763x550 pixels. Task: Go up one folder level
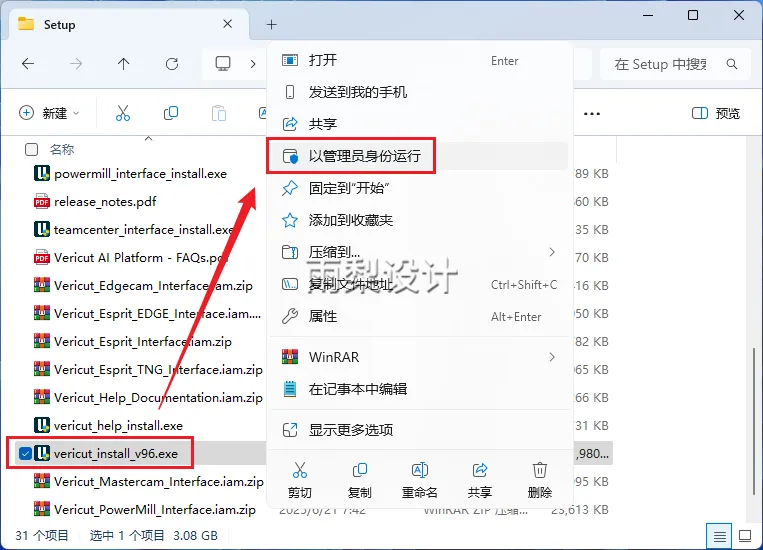click(124, 64)
